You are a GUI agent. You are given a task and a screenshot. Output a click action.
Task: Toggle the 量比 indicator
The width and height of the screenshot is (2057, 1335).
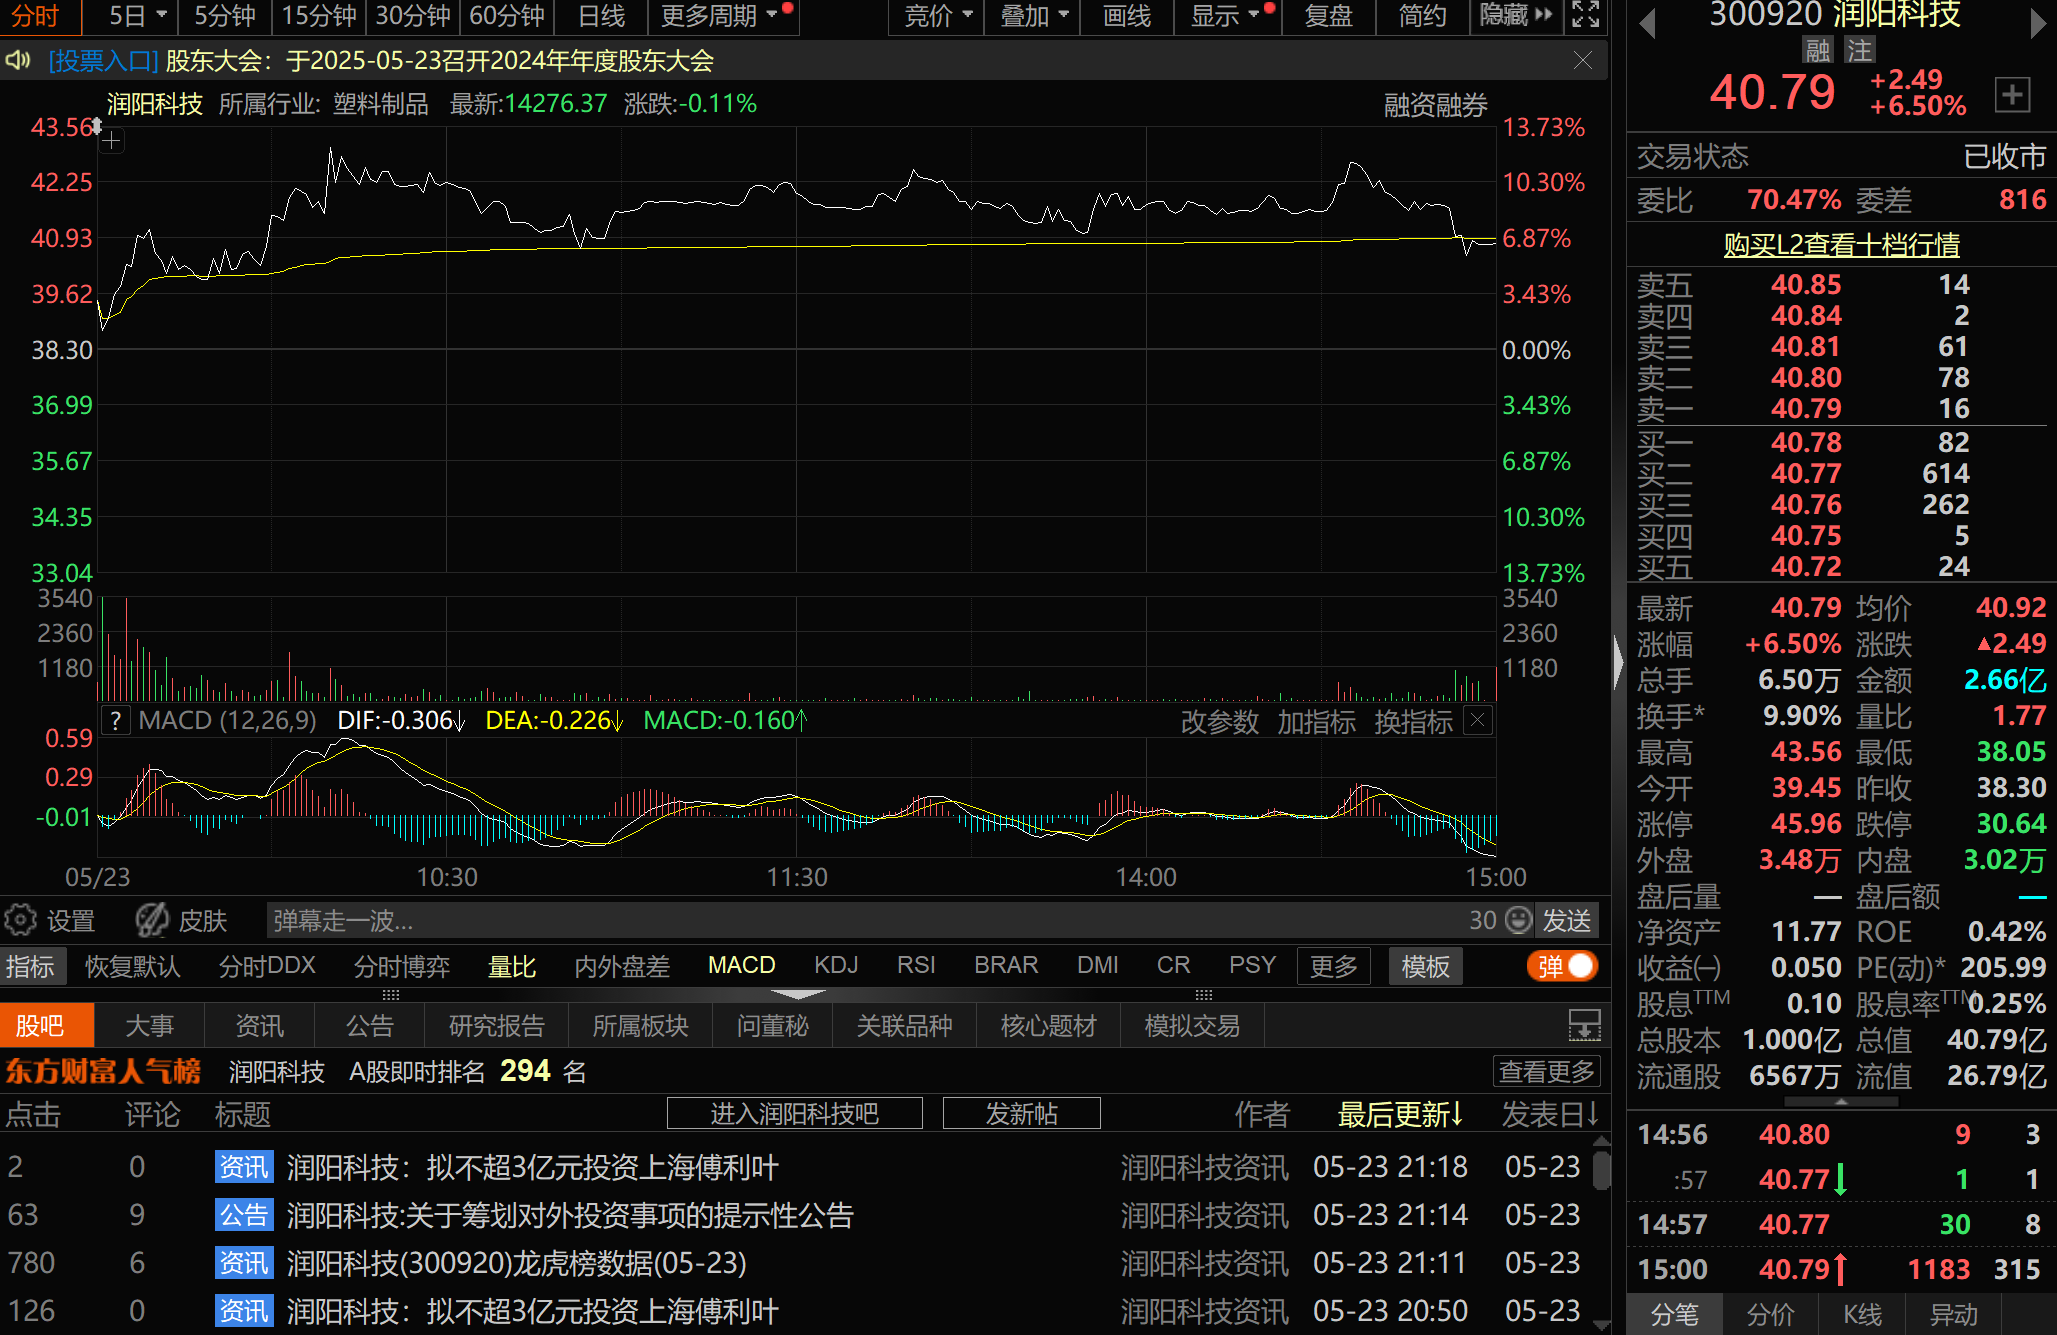tap(511, 966)
